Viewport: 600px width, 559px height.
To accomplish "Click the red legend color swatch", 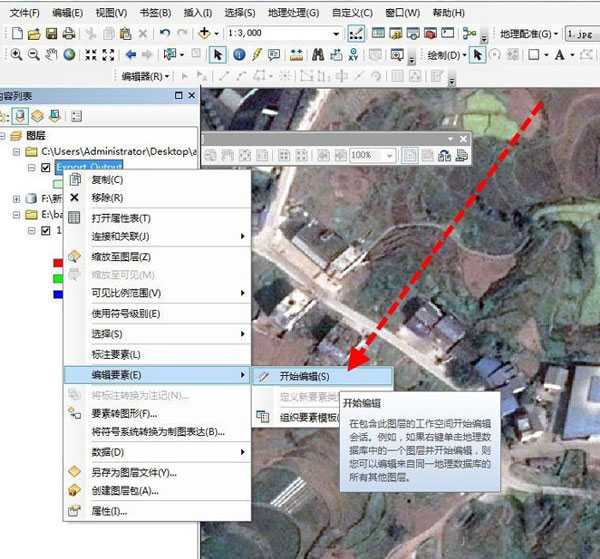I will click(59, 262).
